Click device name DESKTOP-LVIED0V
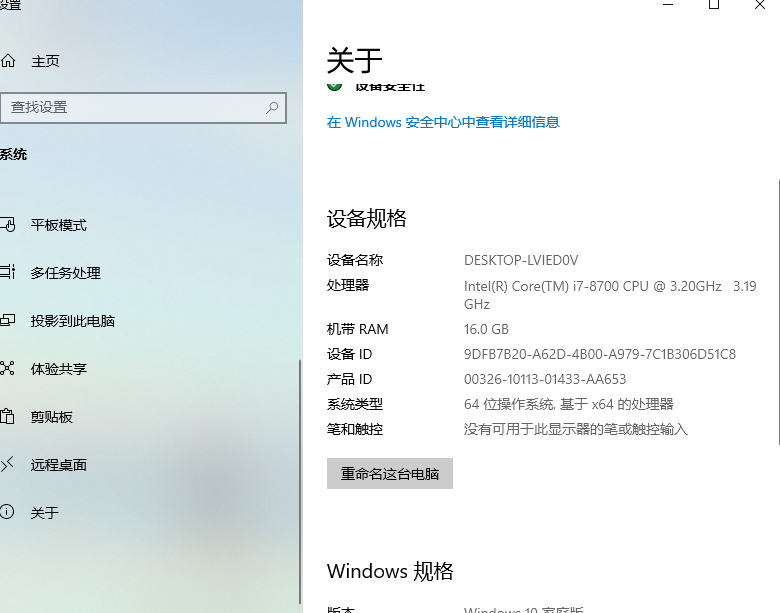The width and height of the screenshot is (780, 613). [521, 260]
